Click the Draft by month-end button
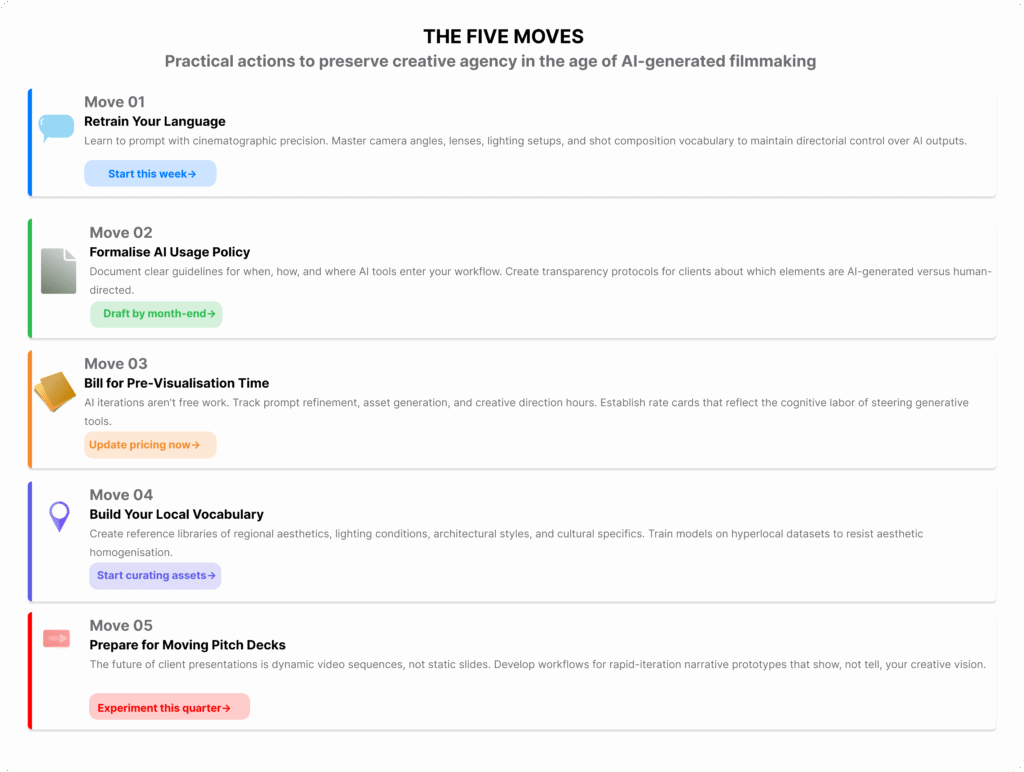The width and height of the screenshot is (1024, 772). click(156, 313)
